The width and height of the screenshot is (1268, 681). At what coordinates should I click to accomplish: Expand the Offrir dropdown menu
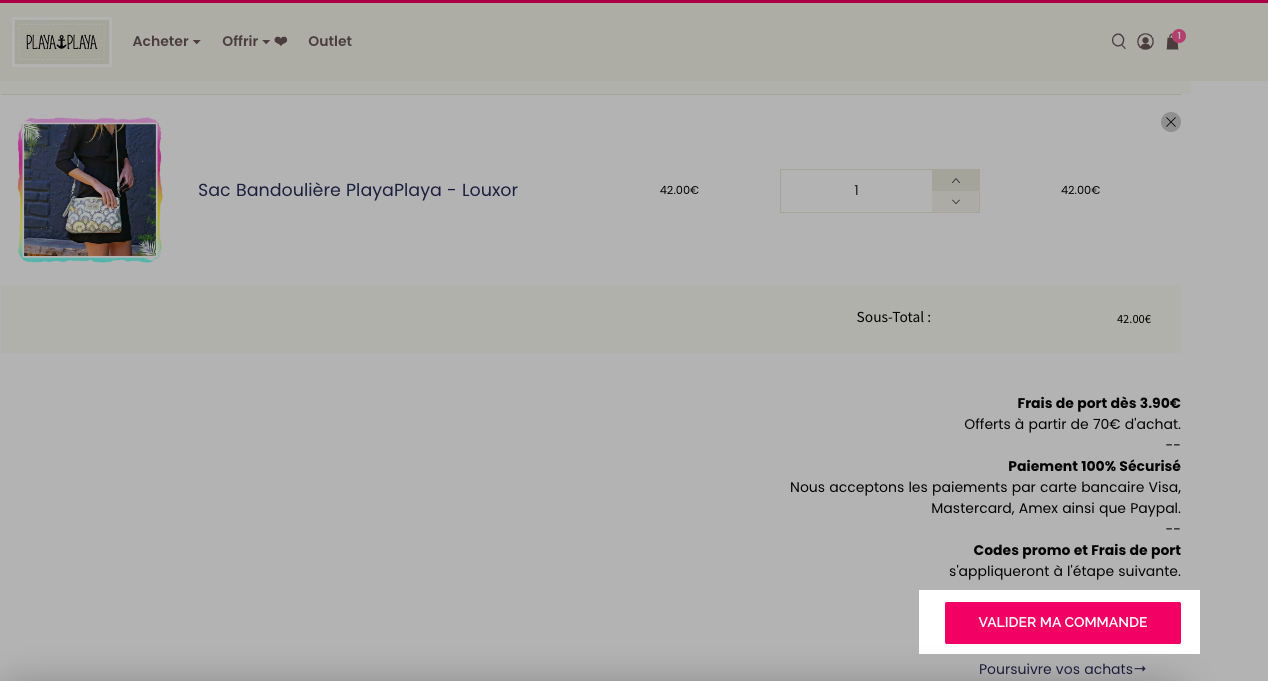click(246, 41)
